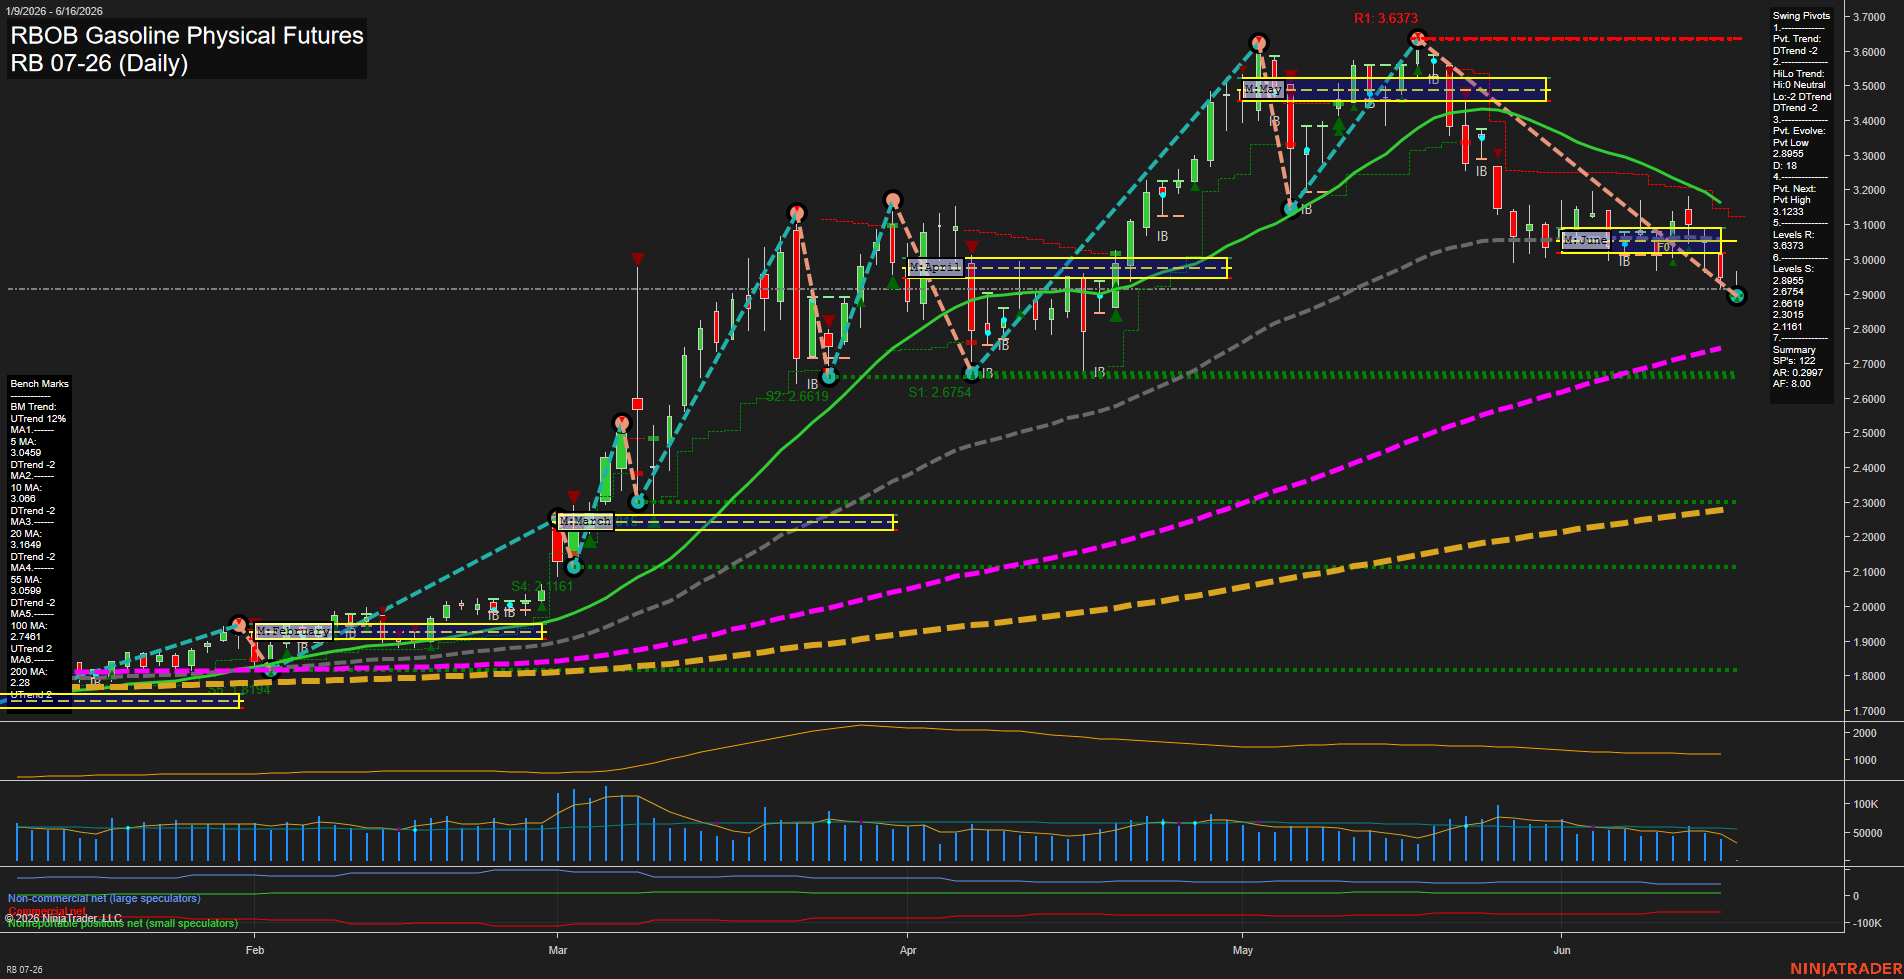Screen dimensions: 1904x979
Task: Click the 200 MA: entry in Bench Marks
Action: (x=28, y=672)
